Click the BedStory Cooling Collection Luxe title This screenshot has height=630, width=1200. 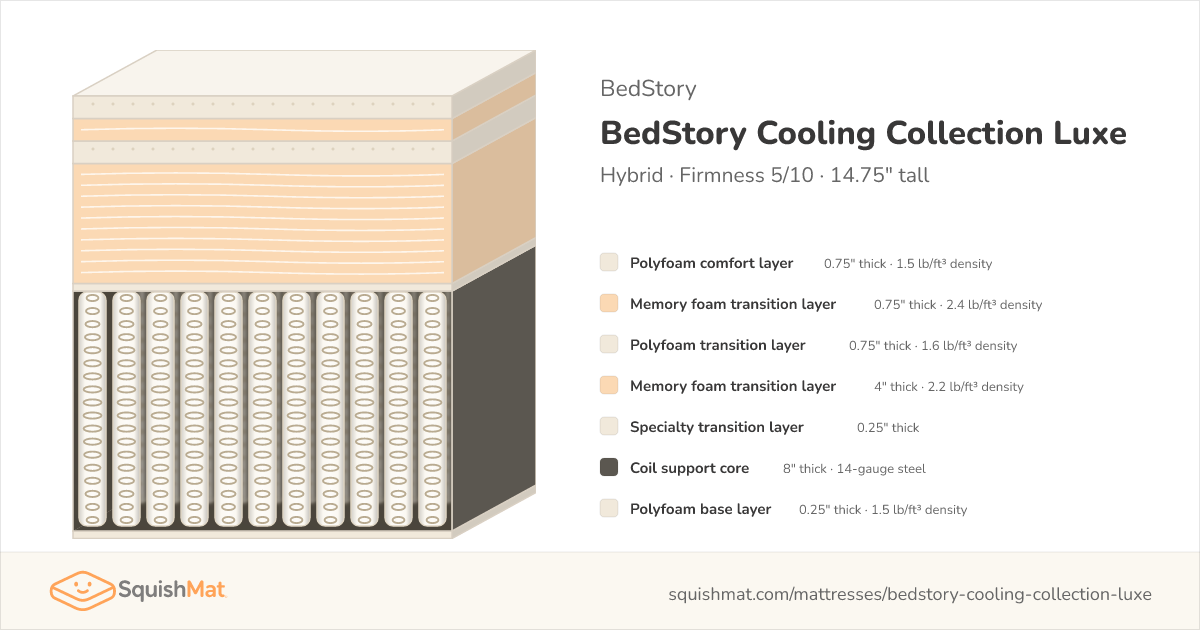click(863, 133)
